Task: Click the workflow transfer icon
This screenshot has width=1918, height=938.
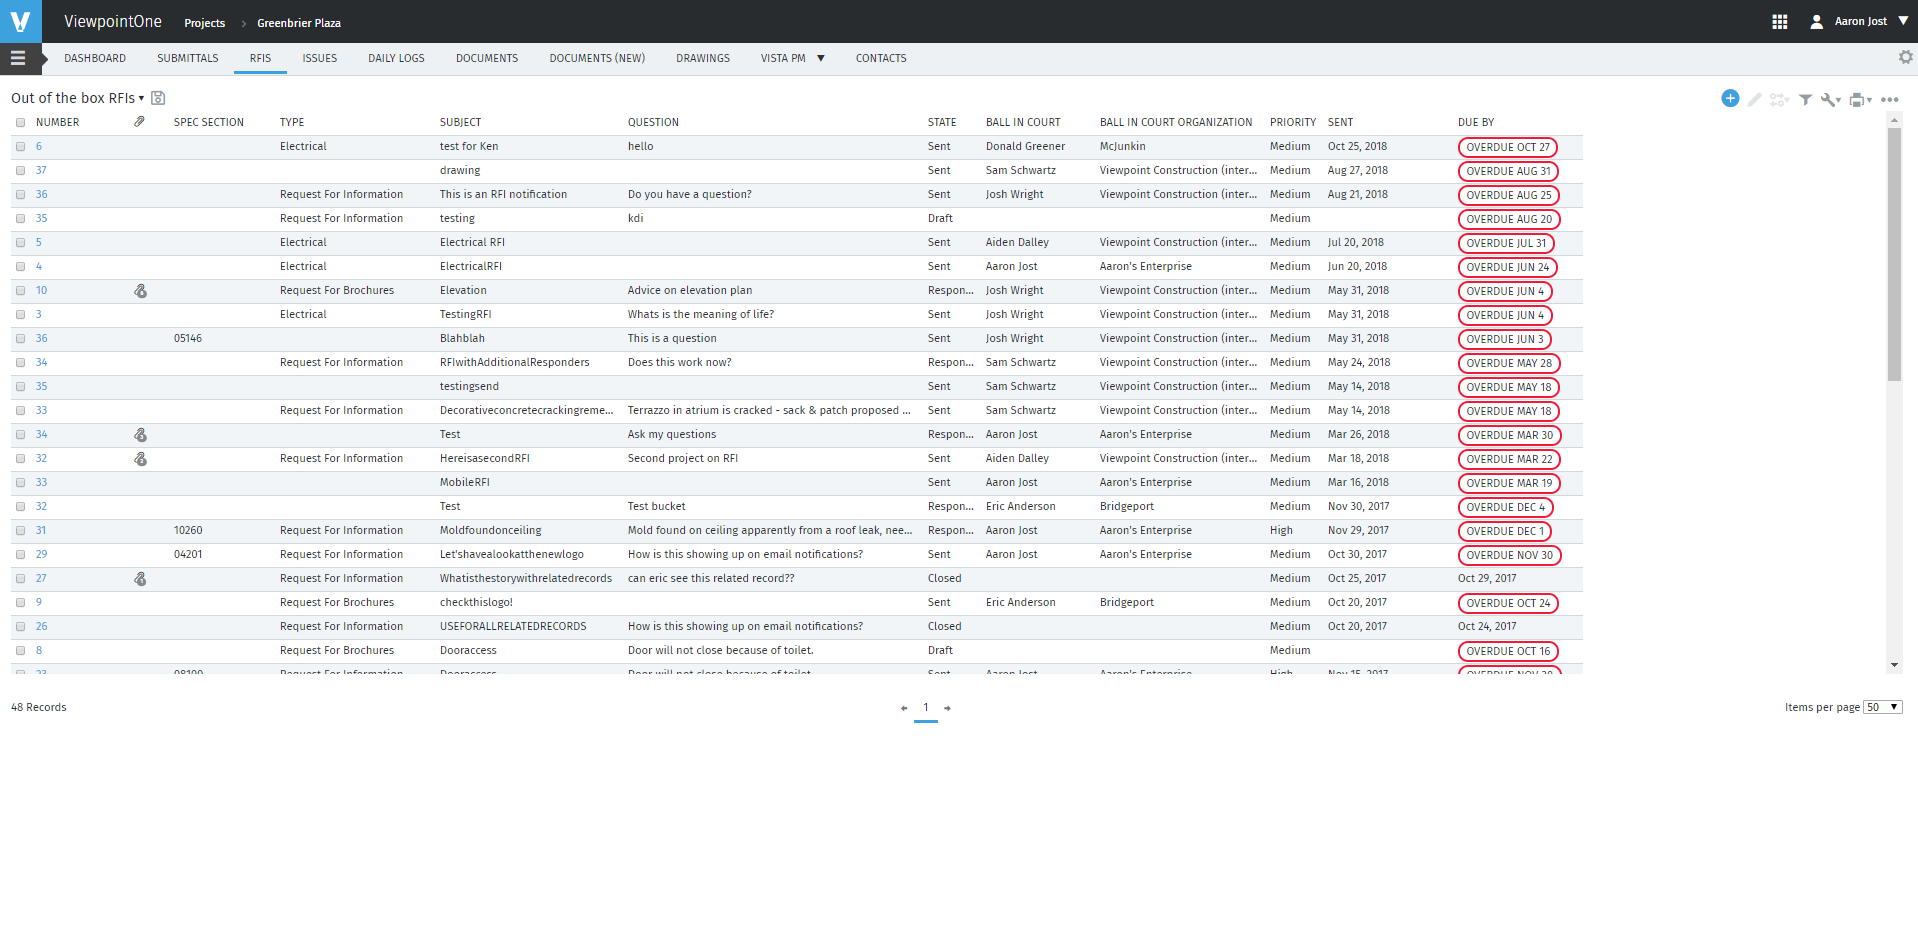Action: coord(1779,99)
